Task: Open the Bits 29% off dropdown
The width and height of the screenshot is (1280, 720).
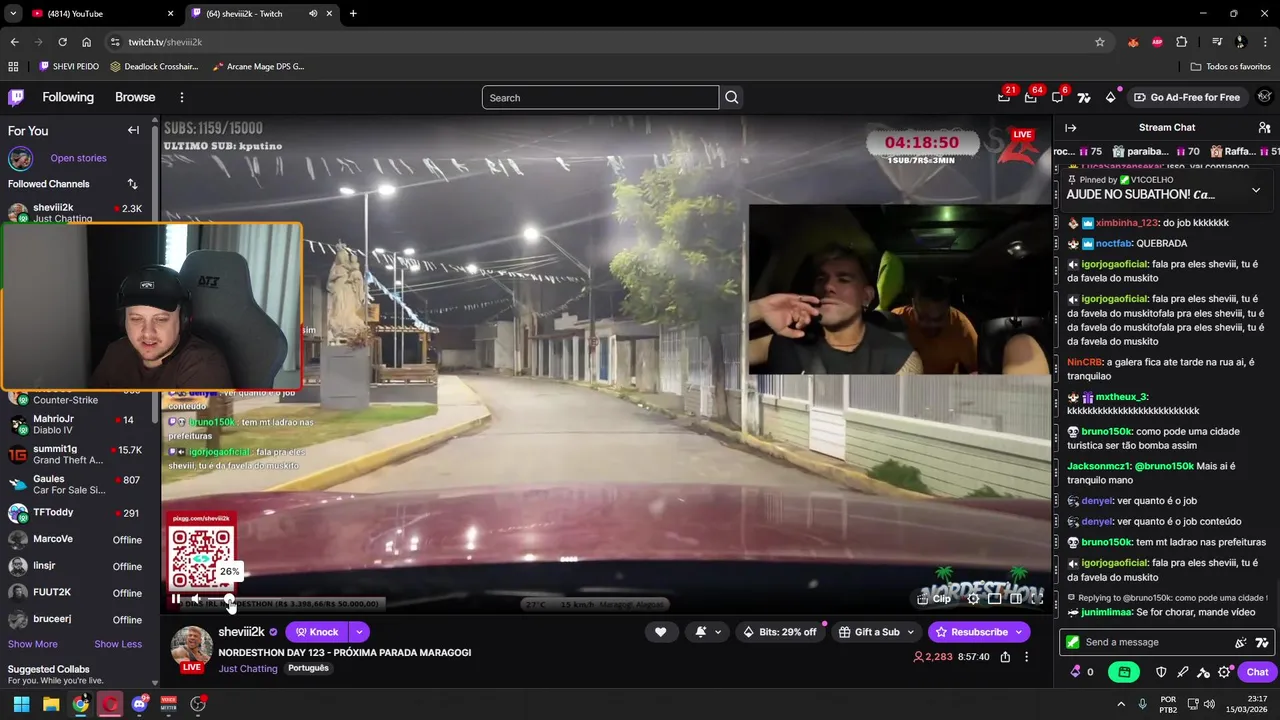Action: tap(779, 632)
